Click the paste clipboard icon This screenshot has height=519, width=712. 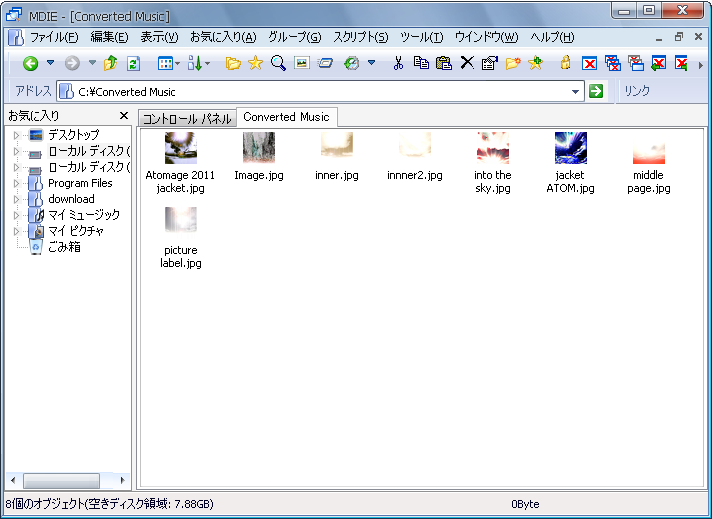[443, 63]
